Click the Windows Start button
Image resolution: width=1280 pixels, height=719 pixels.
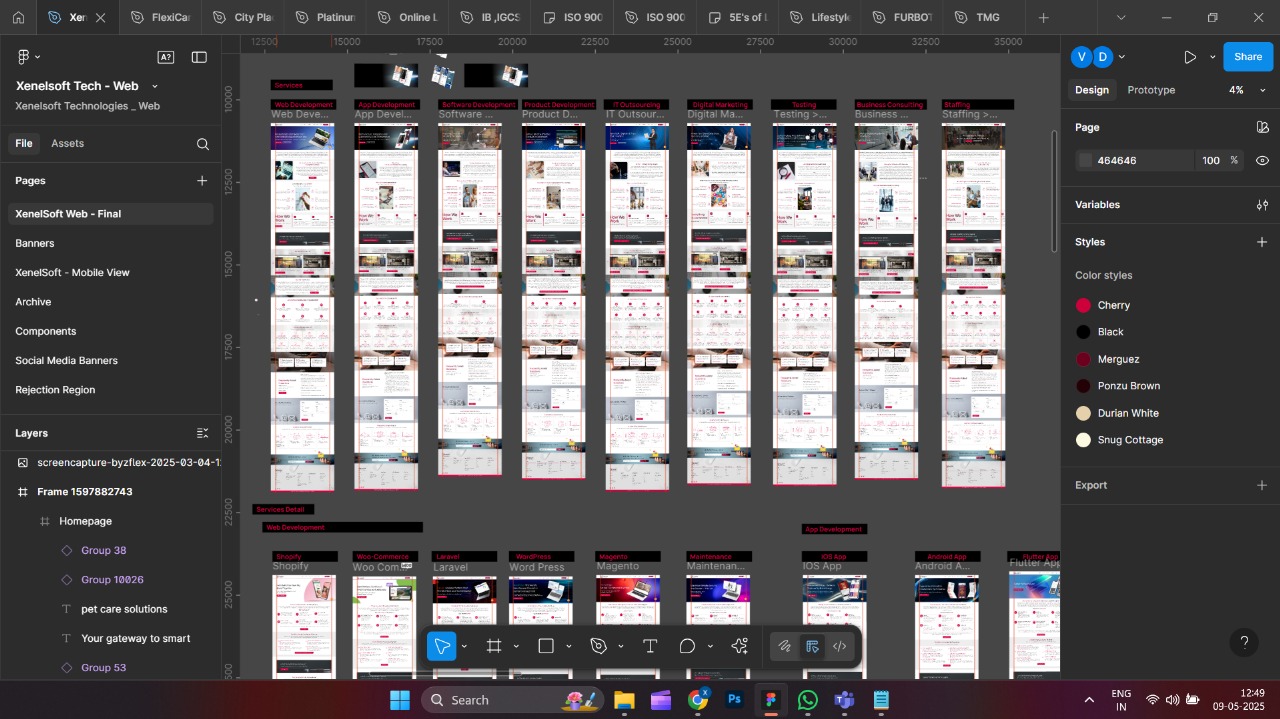coord(399,700)
